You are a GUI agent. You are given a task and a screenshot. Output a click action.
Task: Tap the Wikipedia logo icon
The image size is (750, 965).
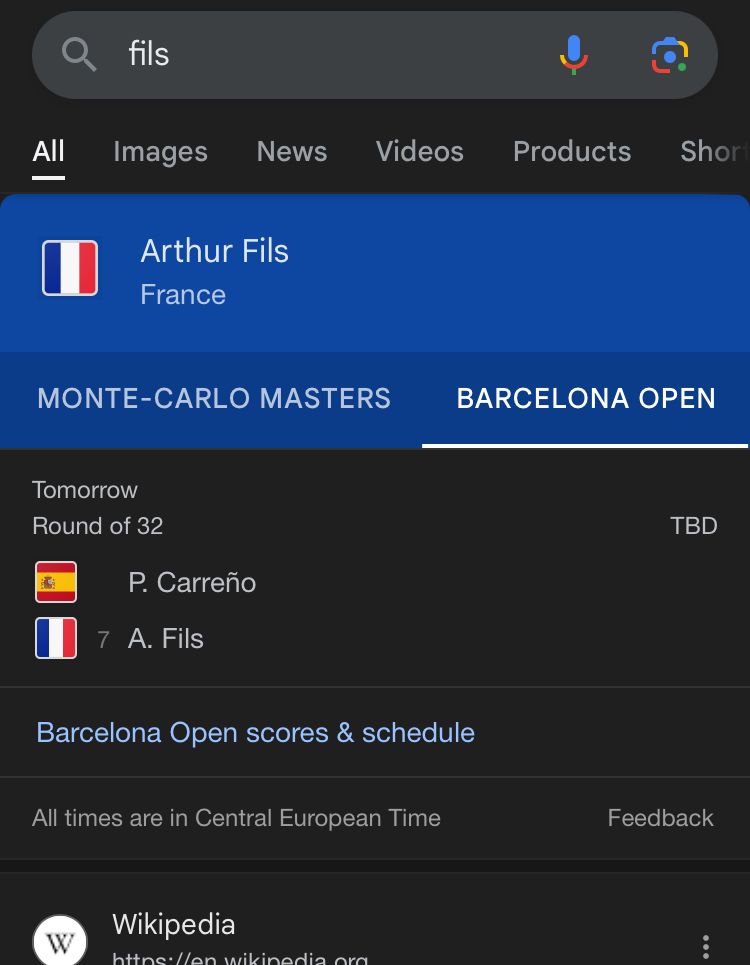coord(60,942)
